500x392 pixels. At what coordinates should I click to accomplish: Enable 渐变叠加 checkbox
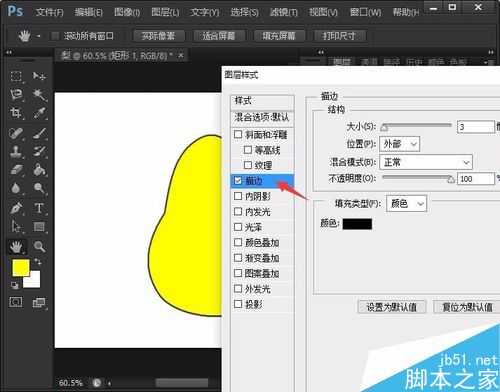coord(238,258)
